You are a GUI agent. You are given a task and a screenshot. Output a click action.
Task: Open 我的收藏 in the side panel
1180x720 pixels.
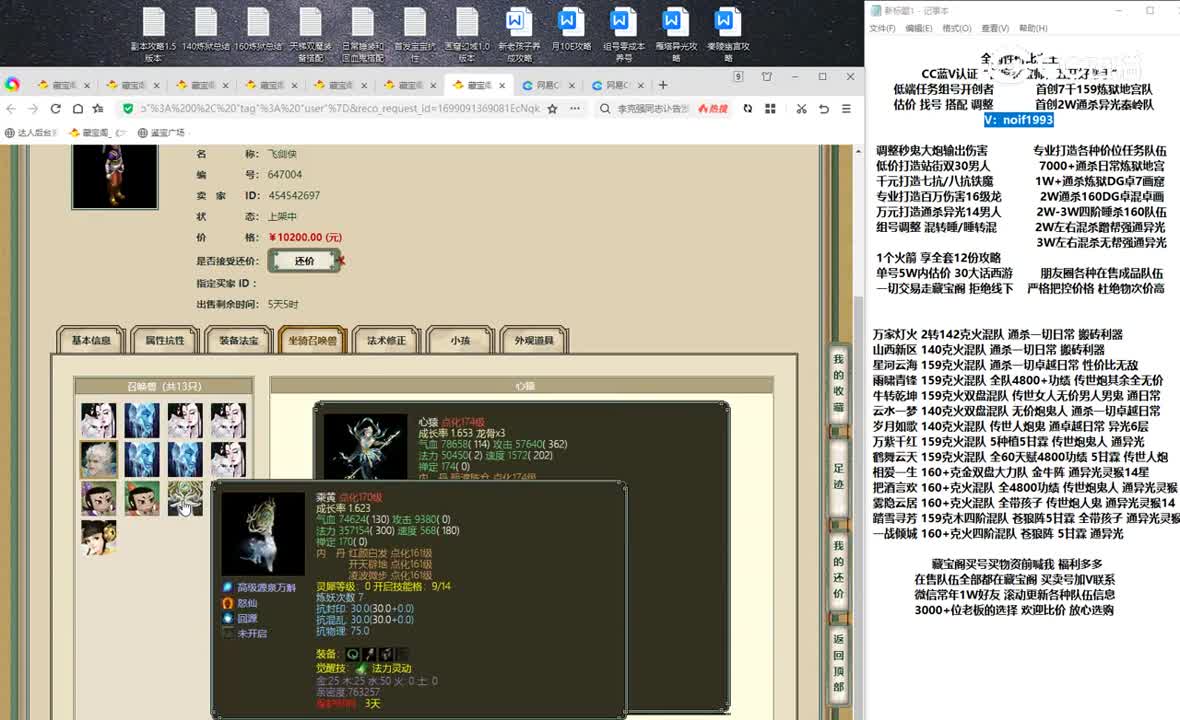[x=838, y=384]
